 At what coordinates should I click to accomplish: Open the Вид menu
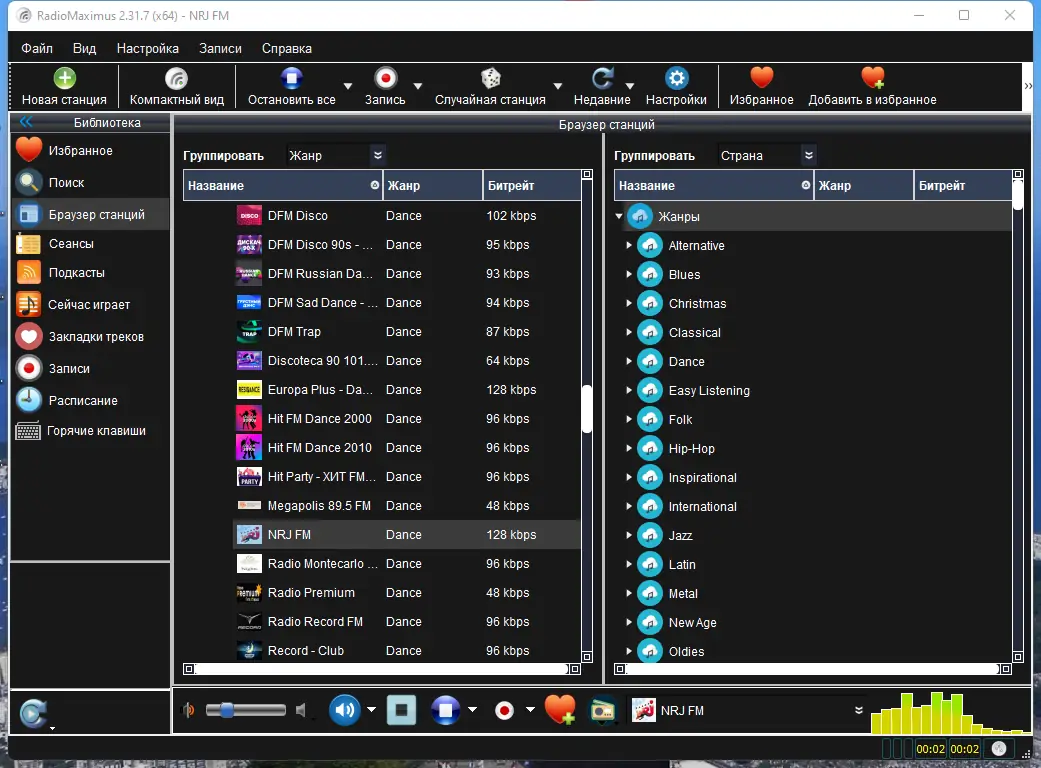click(x=84, y=48)
